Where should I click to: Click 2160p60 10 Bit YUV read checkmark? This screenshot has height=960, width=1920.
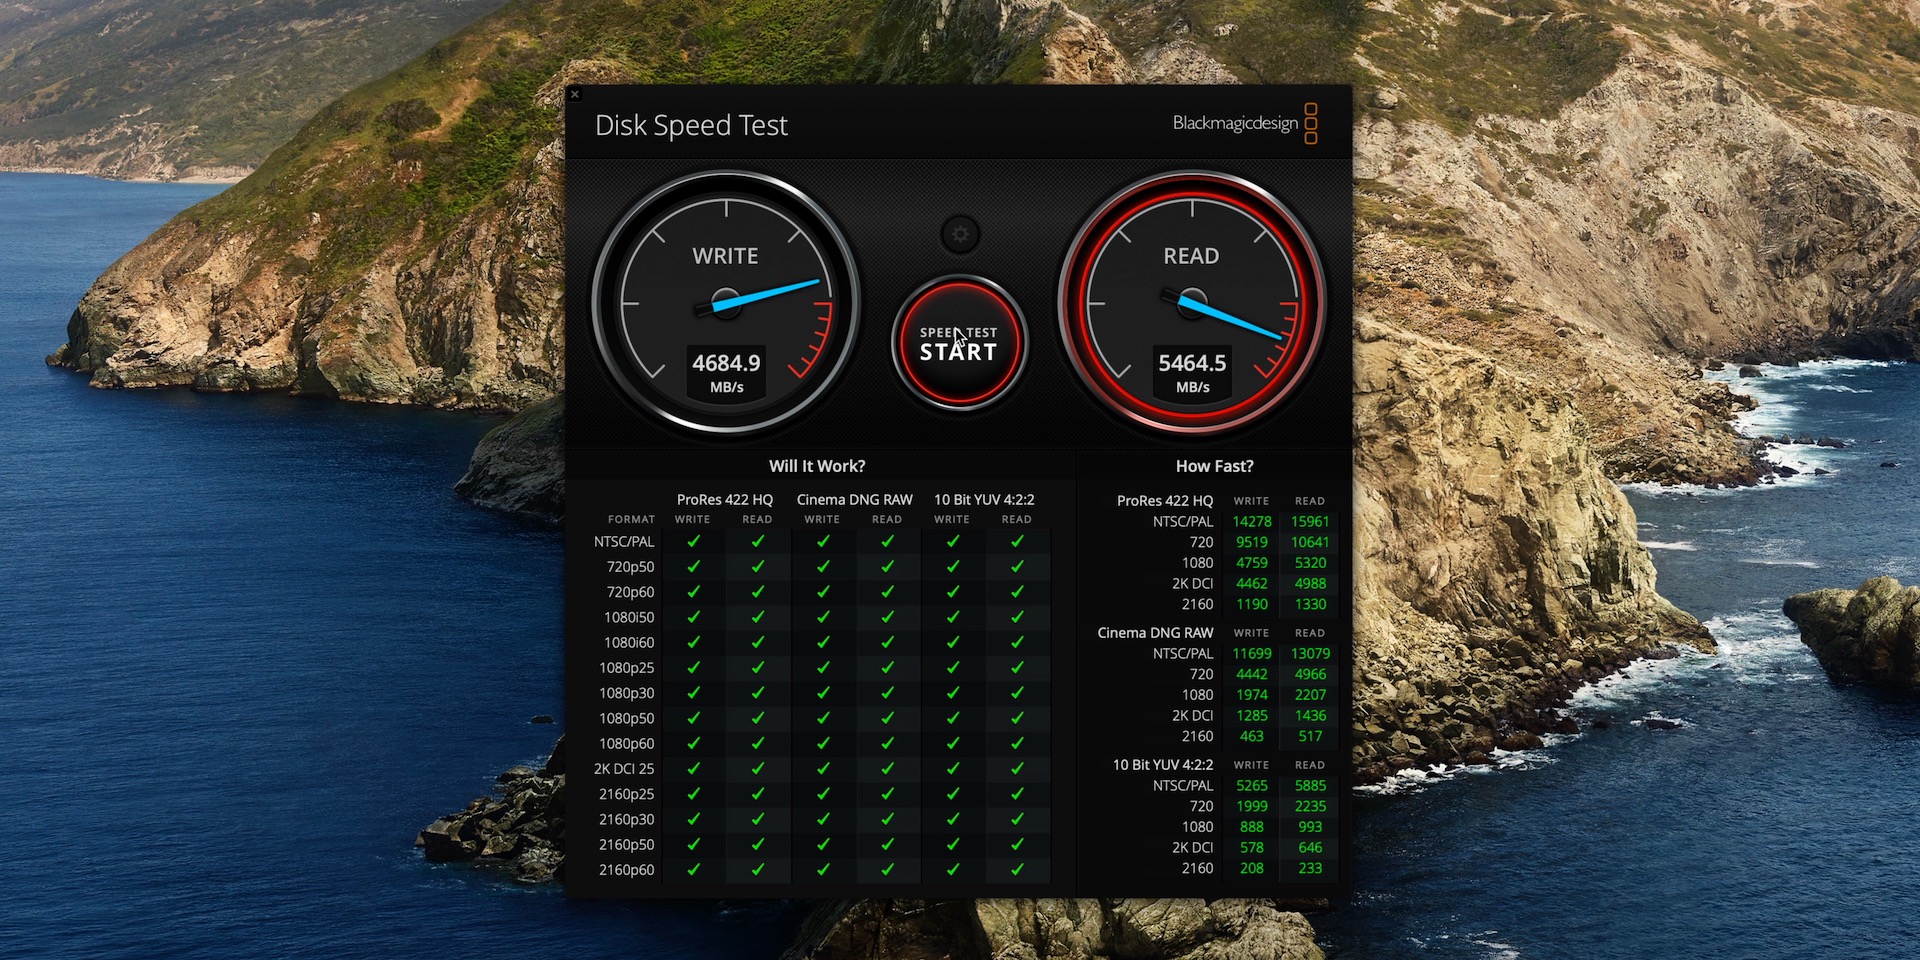pyautogui.click(x=1017, y=870)
